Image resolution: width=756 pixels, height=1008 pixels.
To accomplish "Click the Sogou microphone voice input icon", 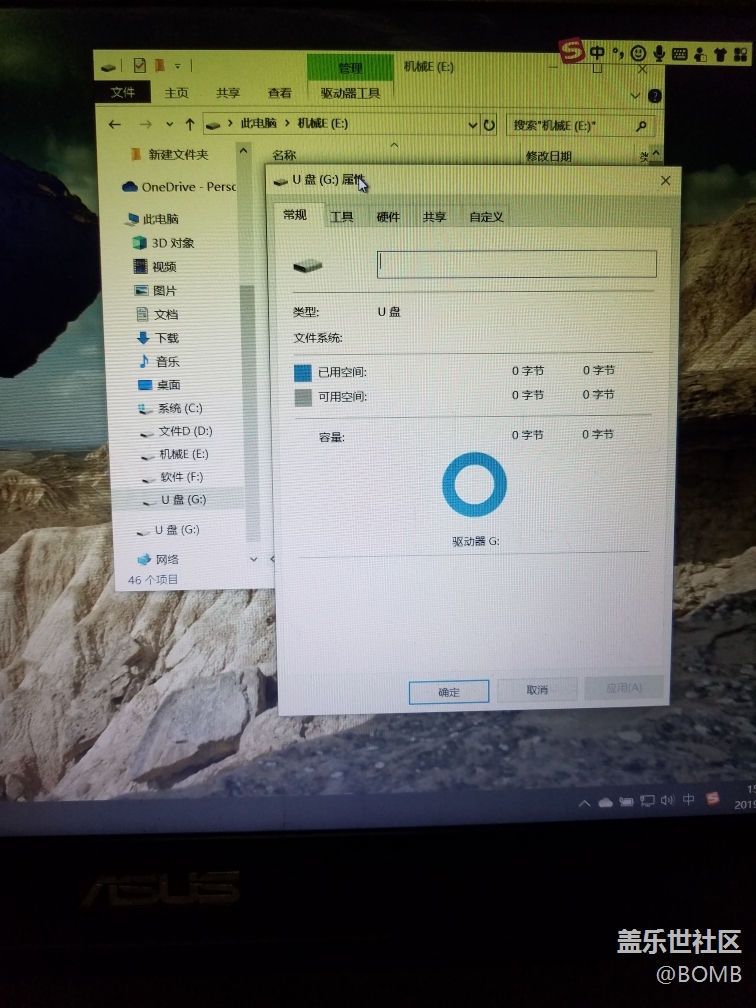I will tap(659, 53).
